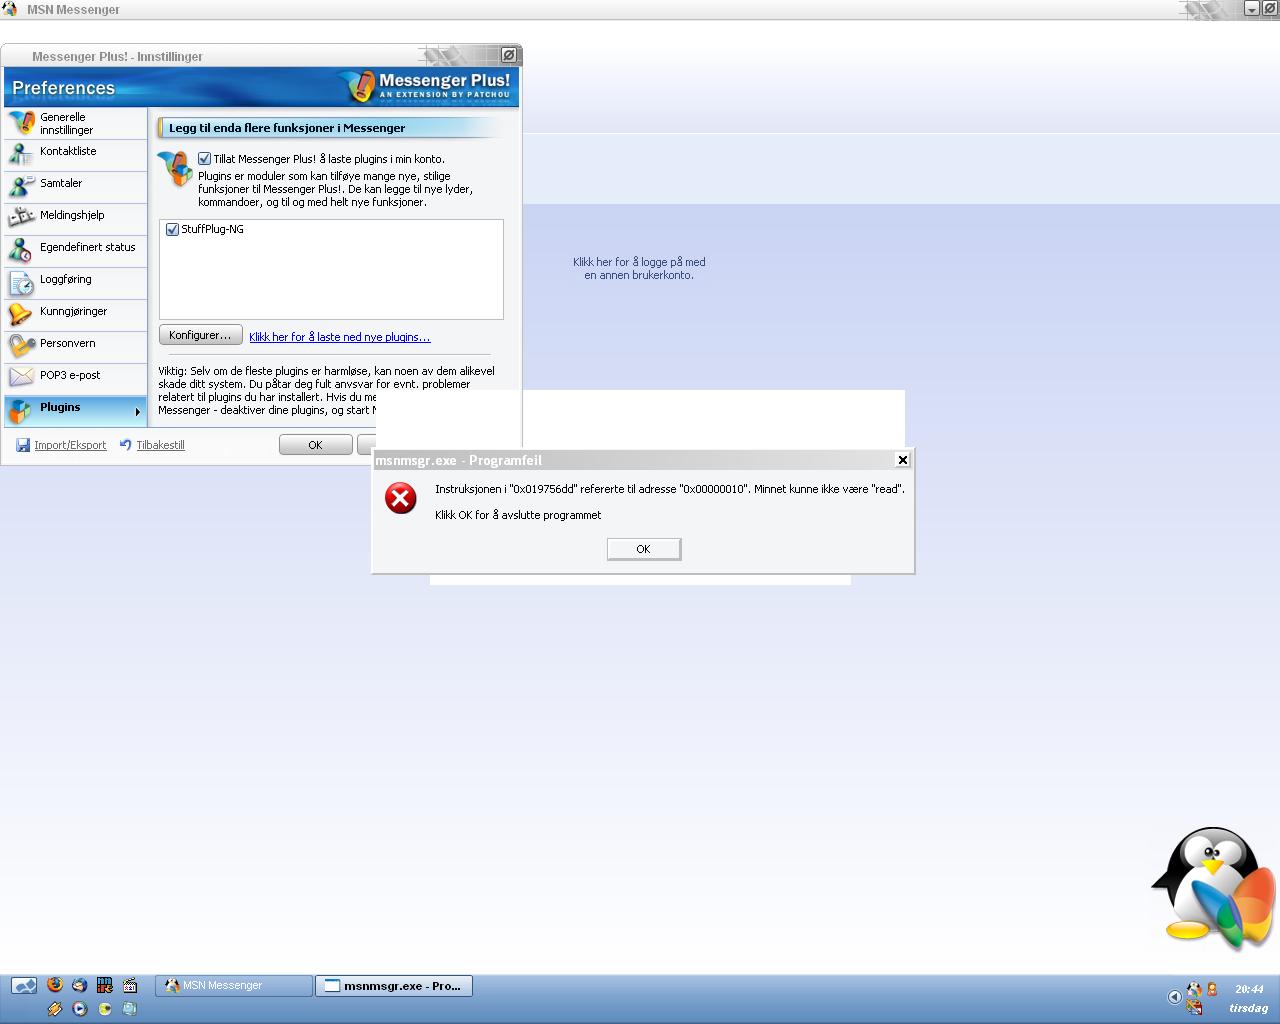Open the clapperboard movie app in quick launch
The width and height of the screenshot is (1280, 1024).
[x=129, y=985]
